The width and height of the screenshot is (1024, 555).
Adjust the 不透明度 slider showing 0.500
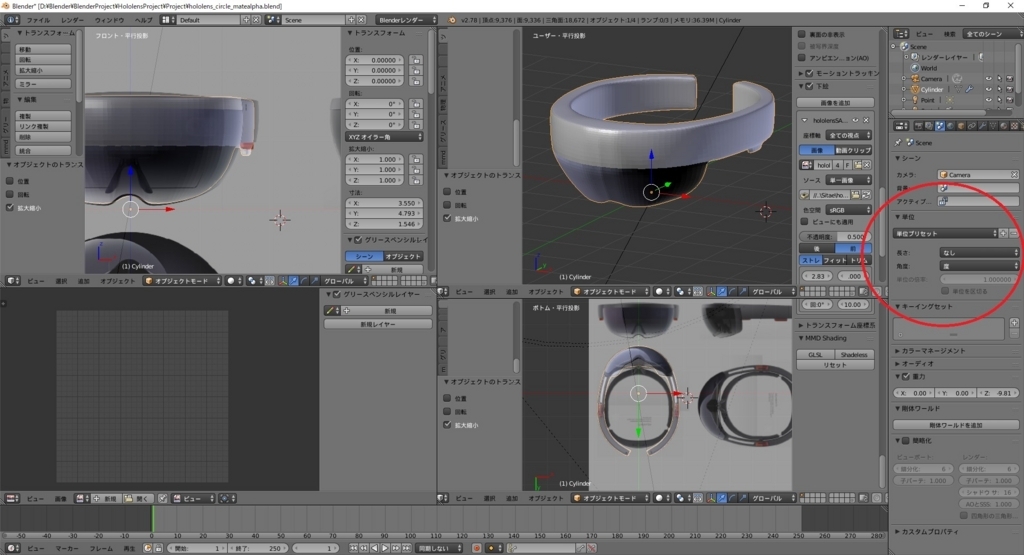[835, 236]
